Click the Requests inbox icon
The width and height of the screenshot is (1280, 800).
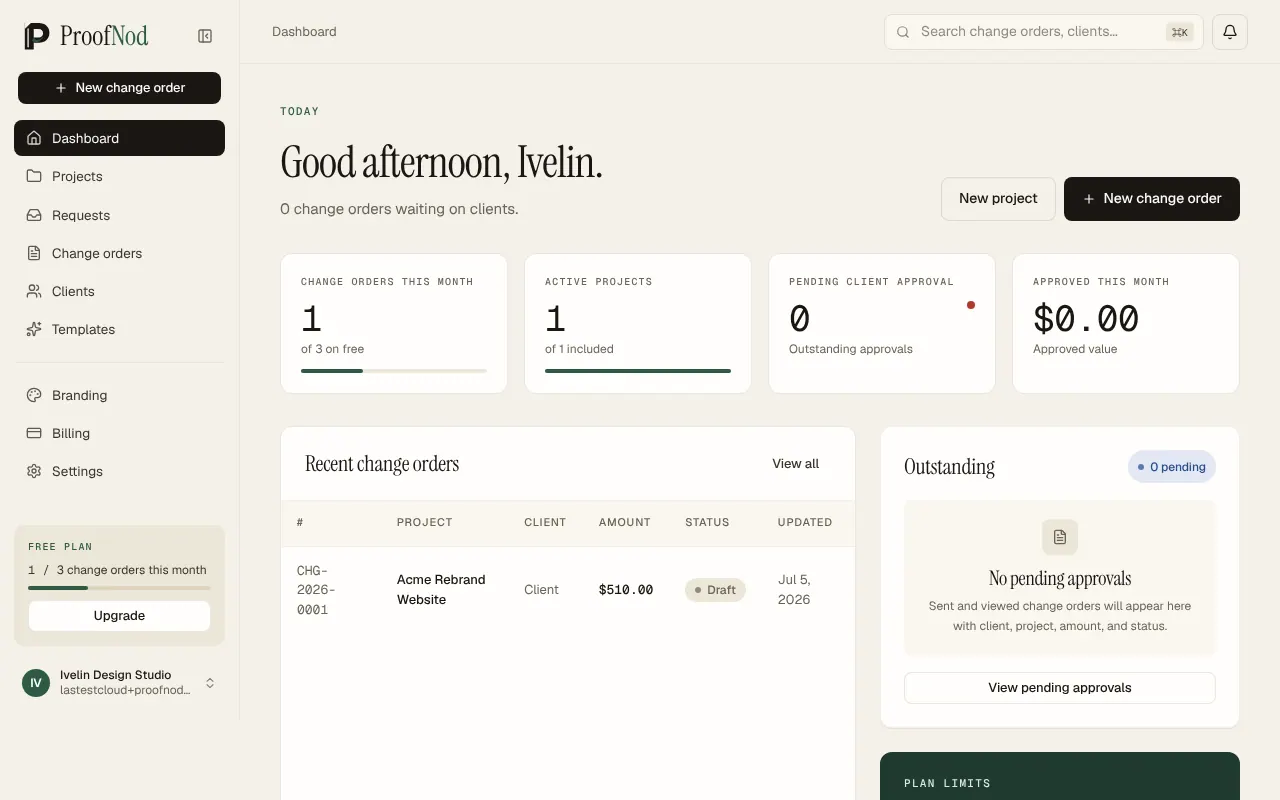coord(34,215)
